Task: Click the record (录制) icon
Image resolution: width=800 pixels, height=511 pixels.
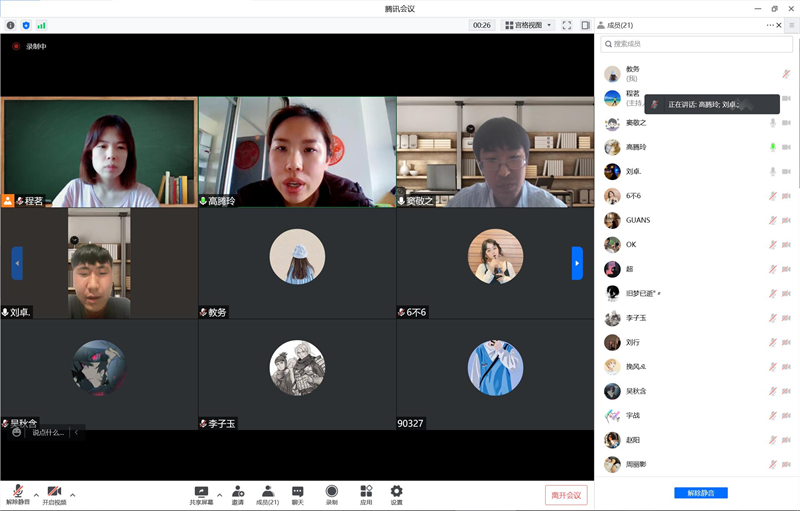Action: [x=332, y=491]
